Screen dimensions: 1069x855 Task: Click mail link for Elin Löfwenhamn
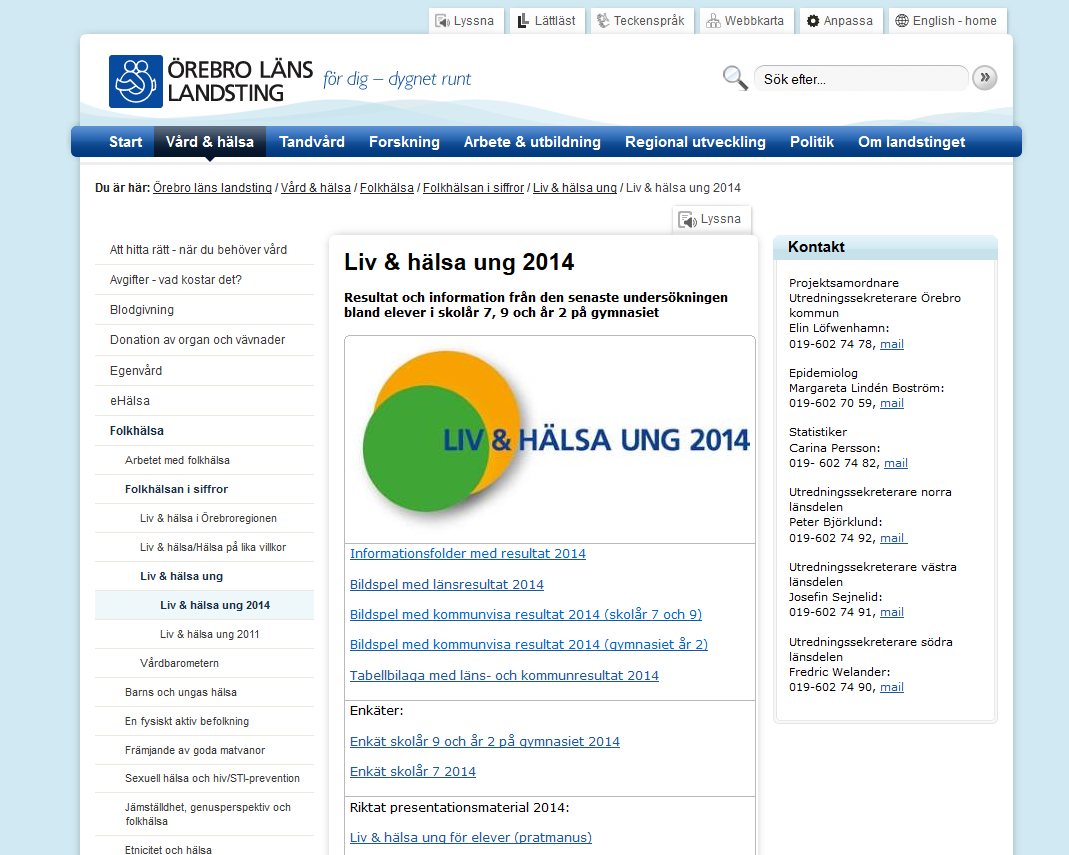tap(892, 344)
